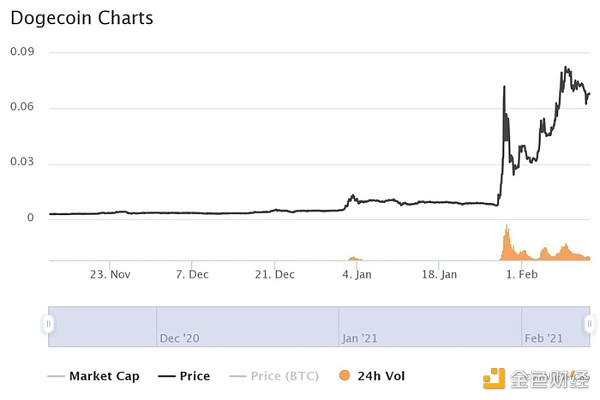Click the 金色财经 watermark text
The height and width of the screenshot is (400, 600).
(548, 378)
